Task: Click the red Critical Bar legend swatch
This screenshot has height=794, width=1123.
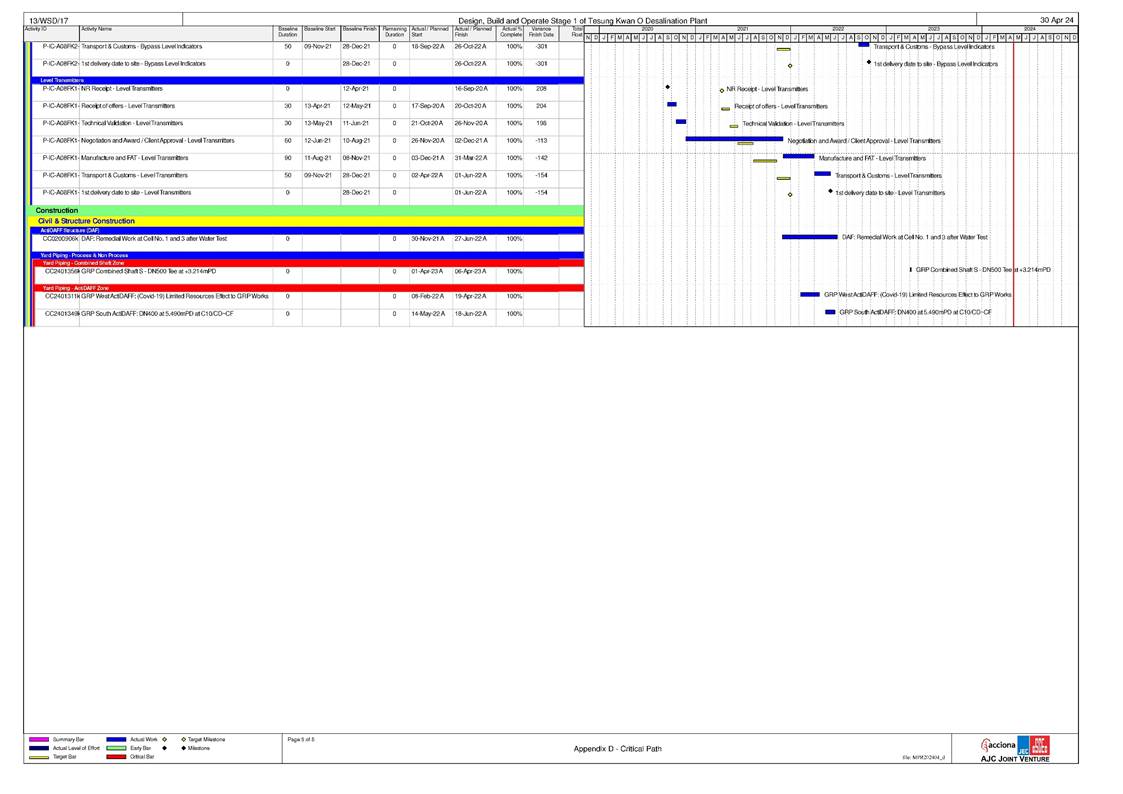Action: click(116, 757)
